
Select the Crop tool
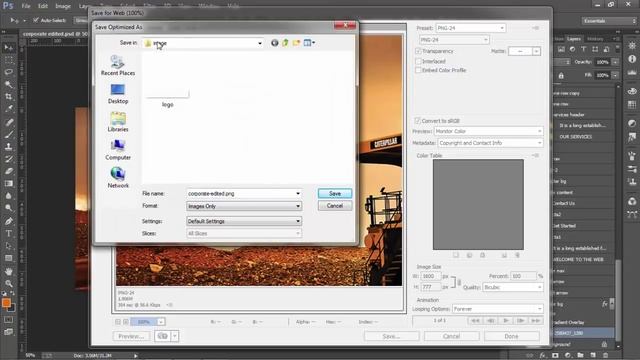9,97
